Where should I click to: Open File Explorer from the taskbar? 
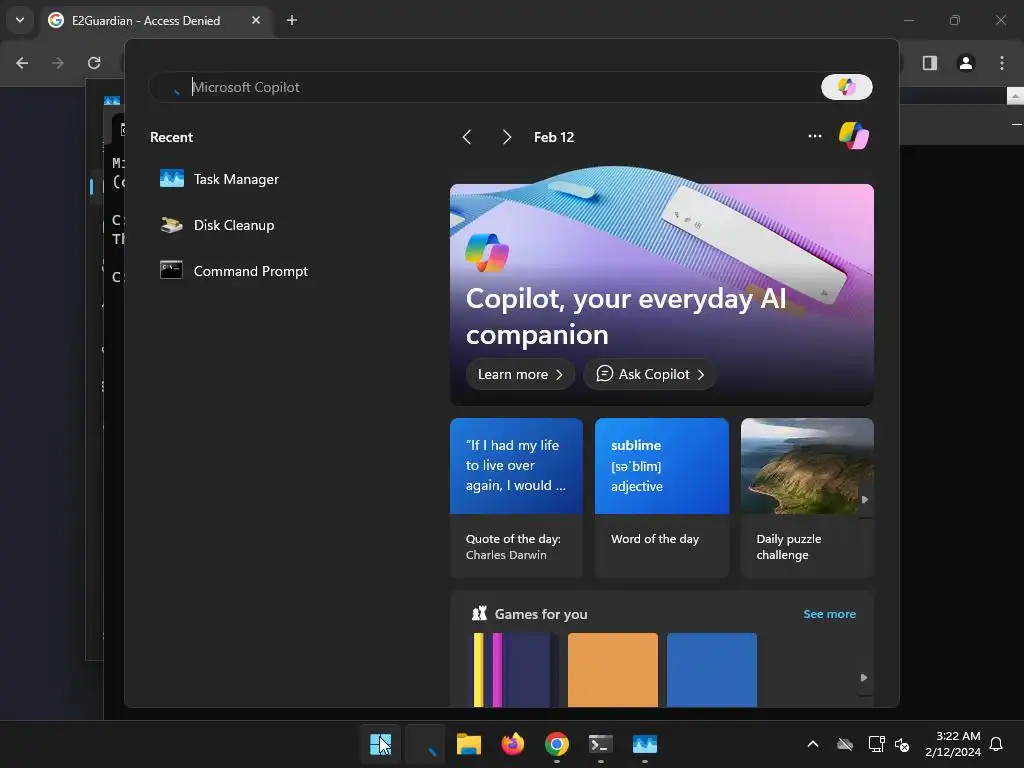click(x=469, y=744)
